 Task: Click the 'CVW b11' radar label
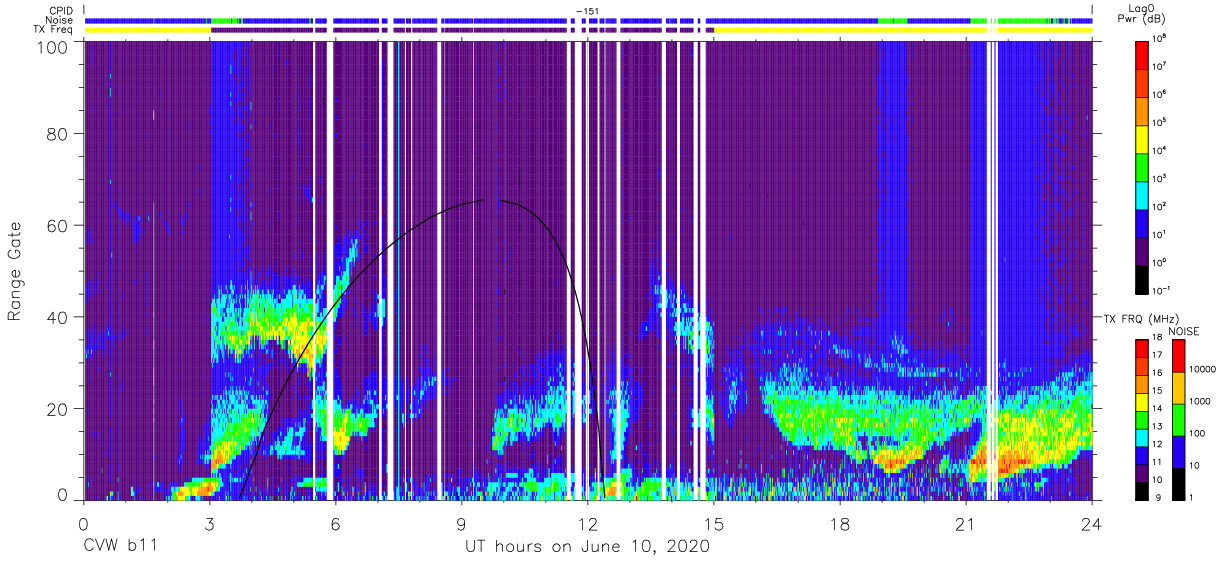coord(120,547)
